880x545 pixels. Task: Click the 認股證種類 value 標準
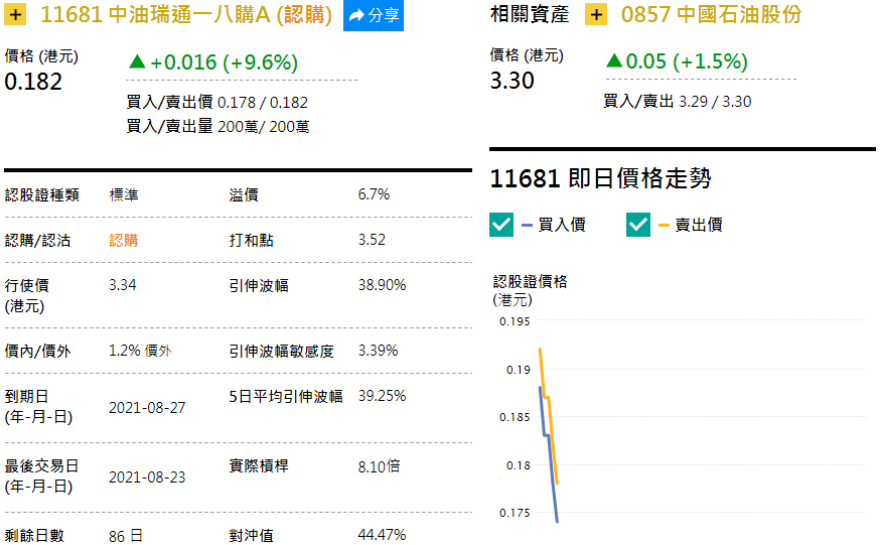[x=123, y=195]
